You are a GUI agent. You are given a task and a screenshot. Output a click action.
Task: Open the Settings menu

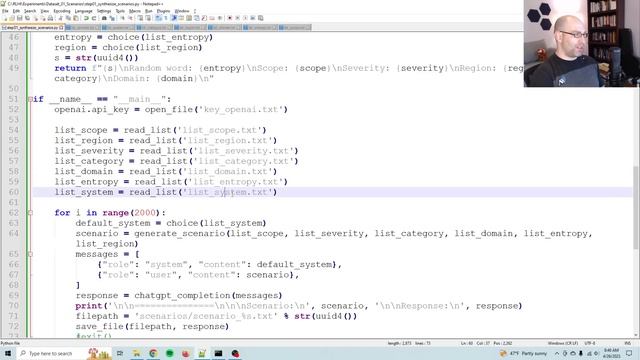[104, 11]
